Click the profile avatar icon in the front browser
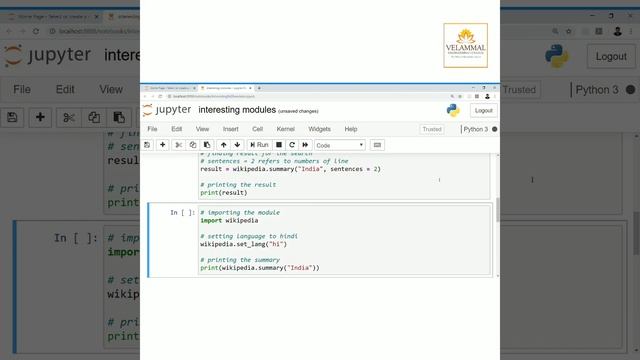 pyautogui.click(x=487, y=96)
